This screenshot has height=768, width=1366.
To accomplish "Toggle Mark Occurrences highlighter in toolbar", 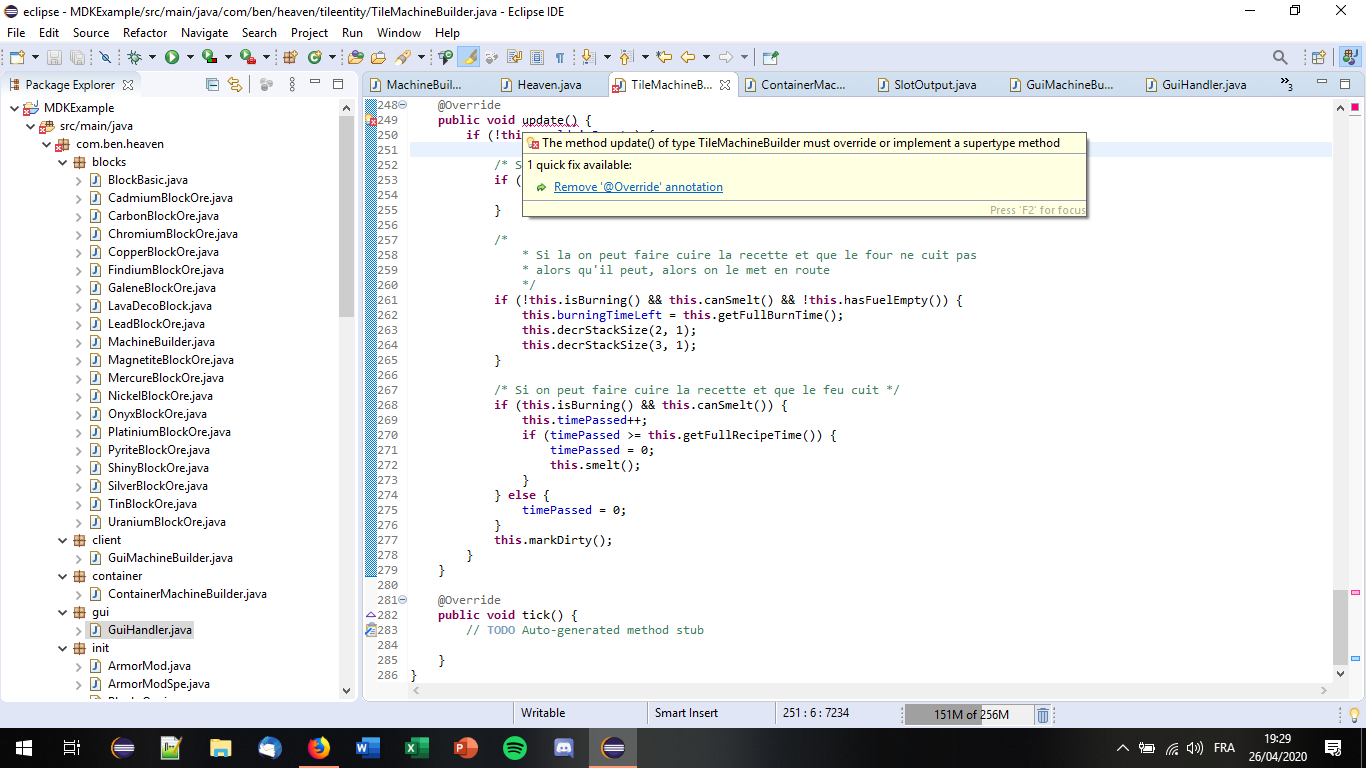I will pos(468,58).
